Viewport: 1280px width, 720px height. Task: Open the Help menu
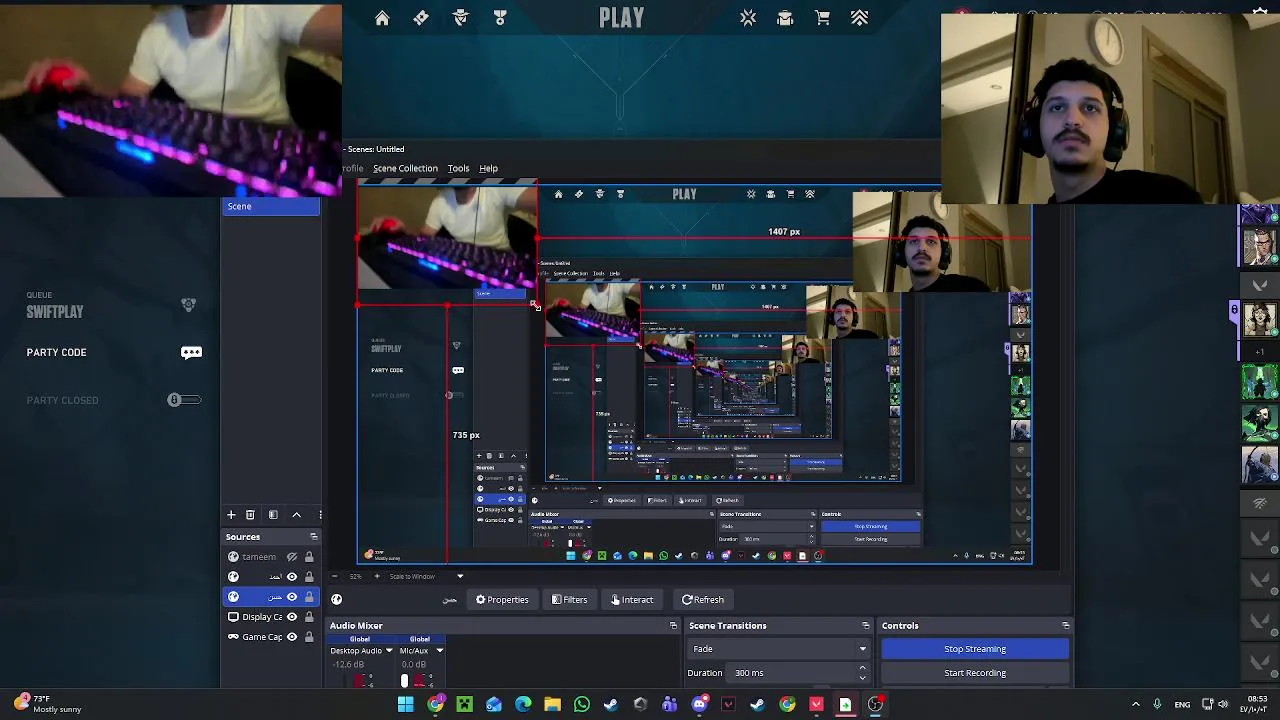pyautogui.click(x=488, y=168)
